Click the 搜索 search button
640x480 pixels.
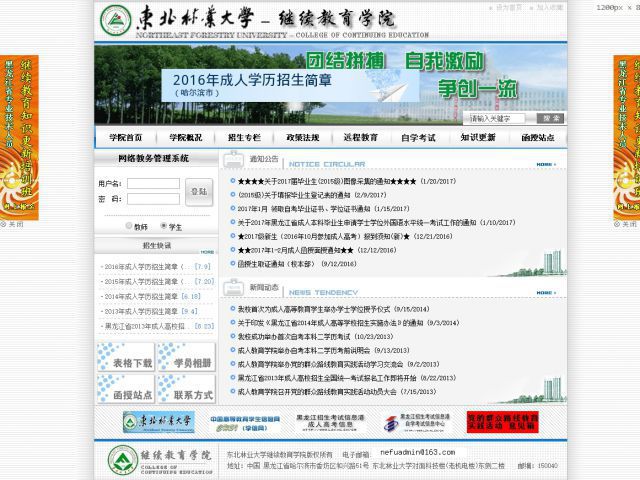coord(551,118)
